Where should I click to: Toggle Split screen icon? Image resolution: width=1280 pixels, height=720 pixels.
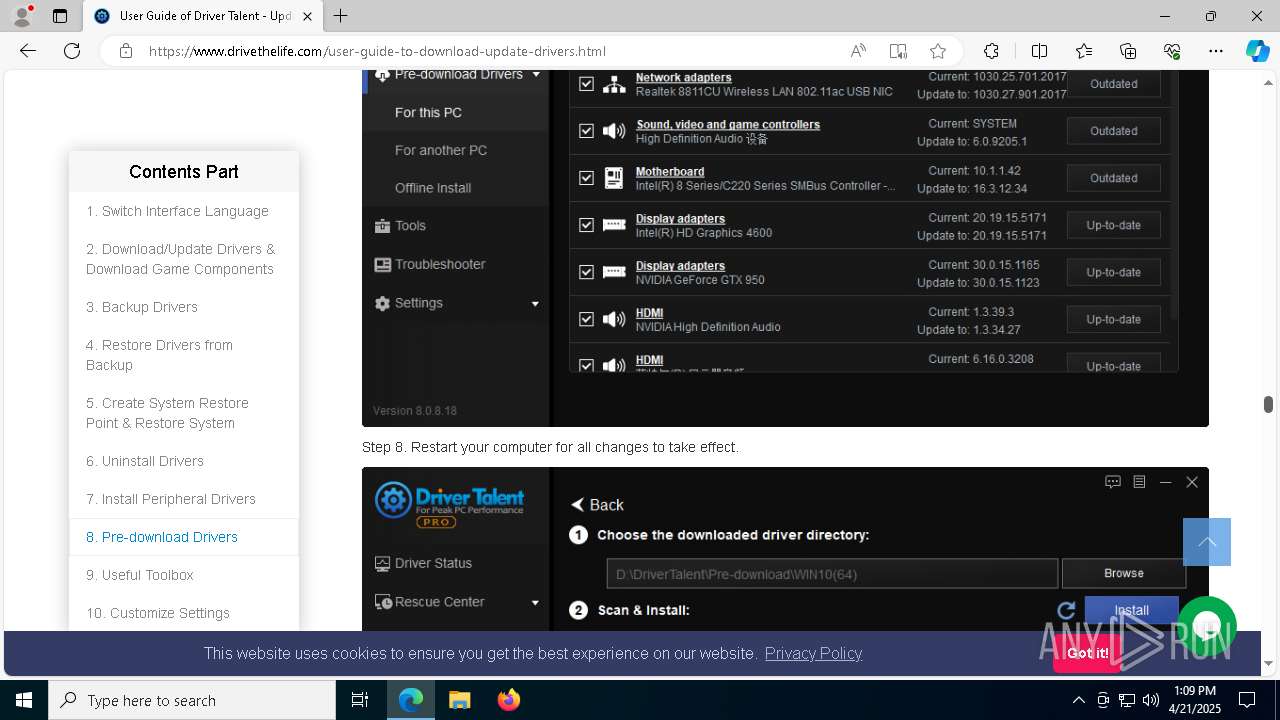pyautogui.click(x=1039, y=51)
